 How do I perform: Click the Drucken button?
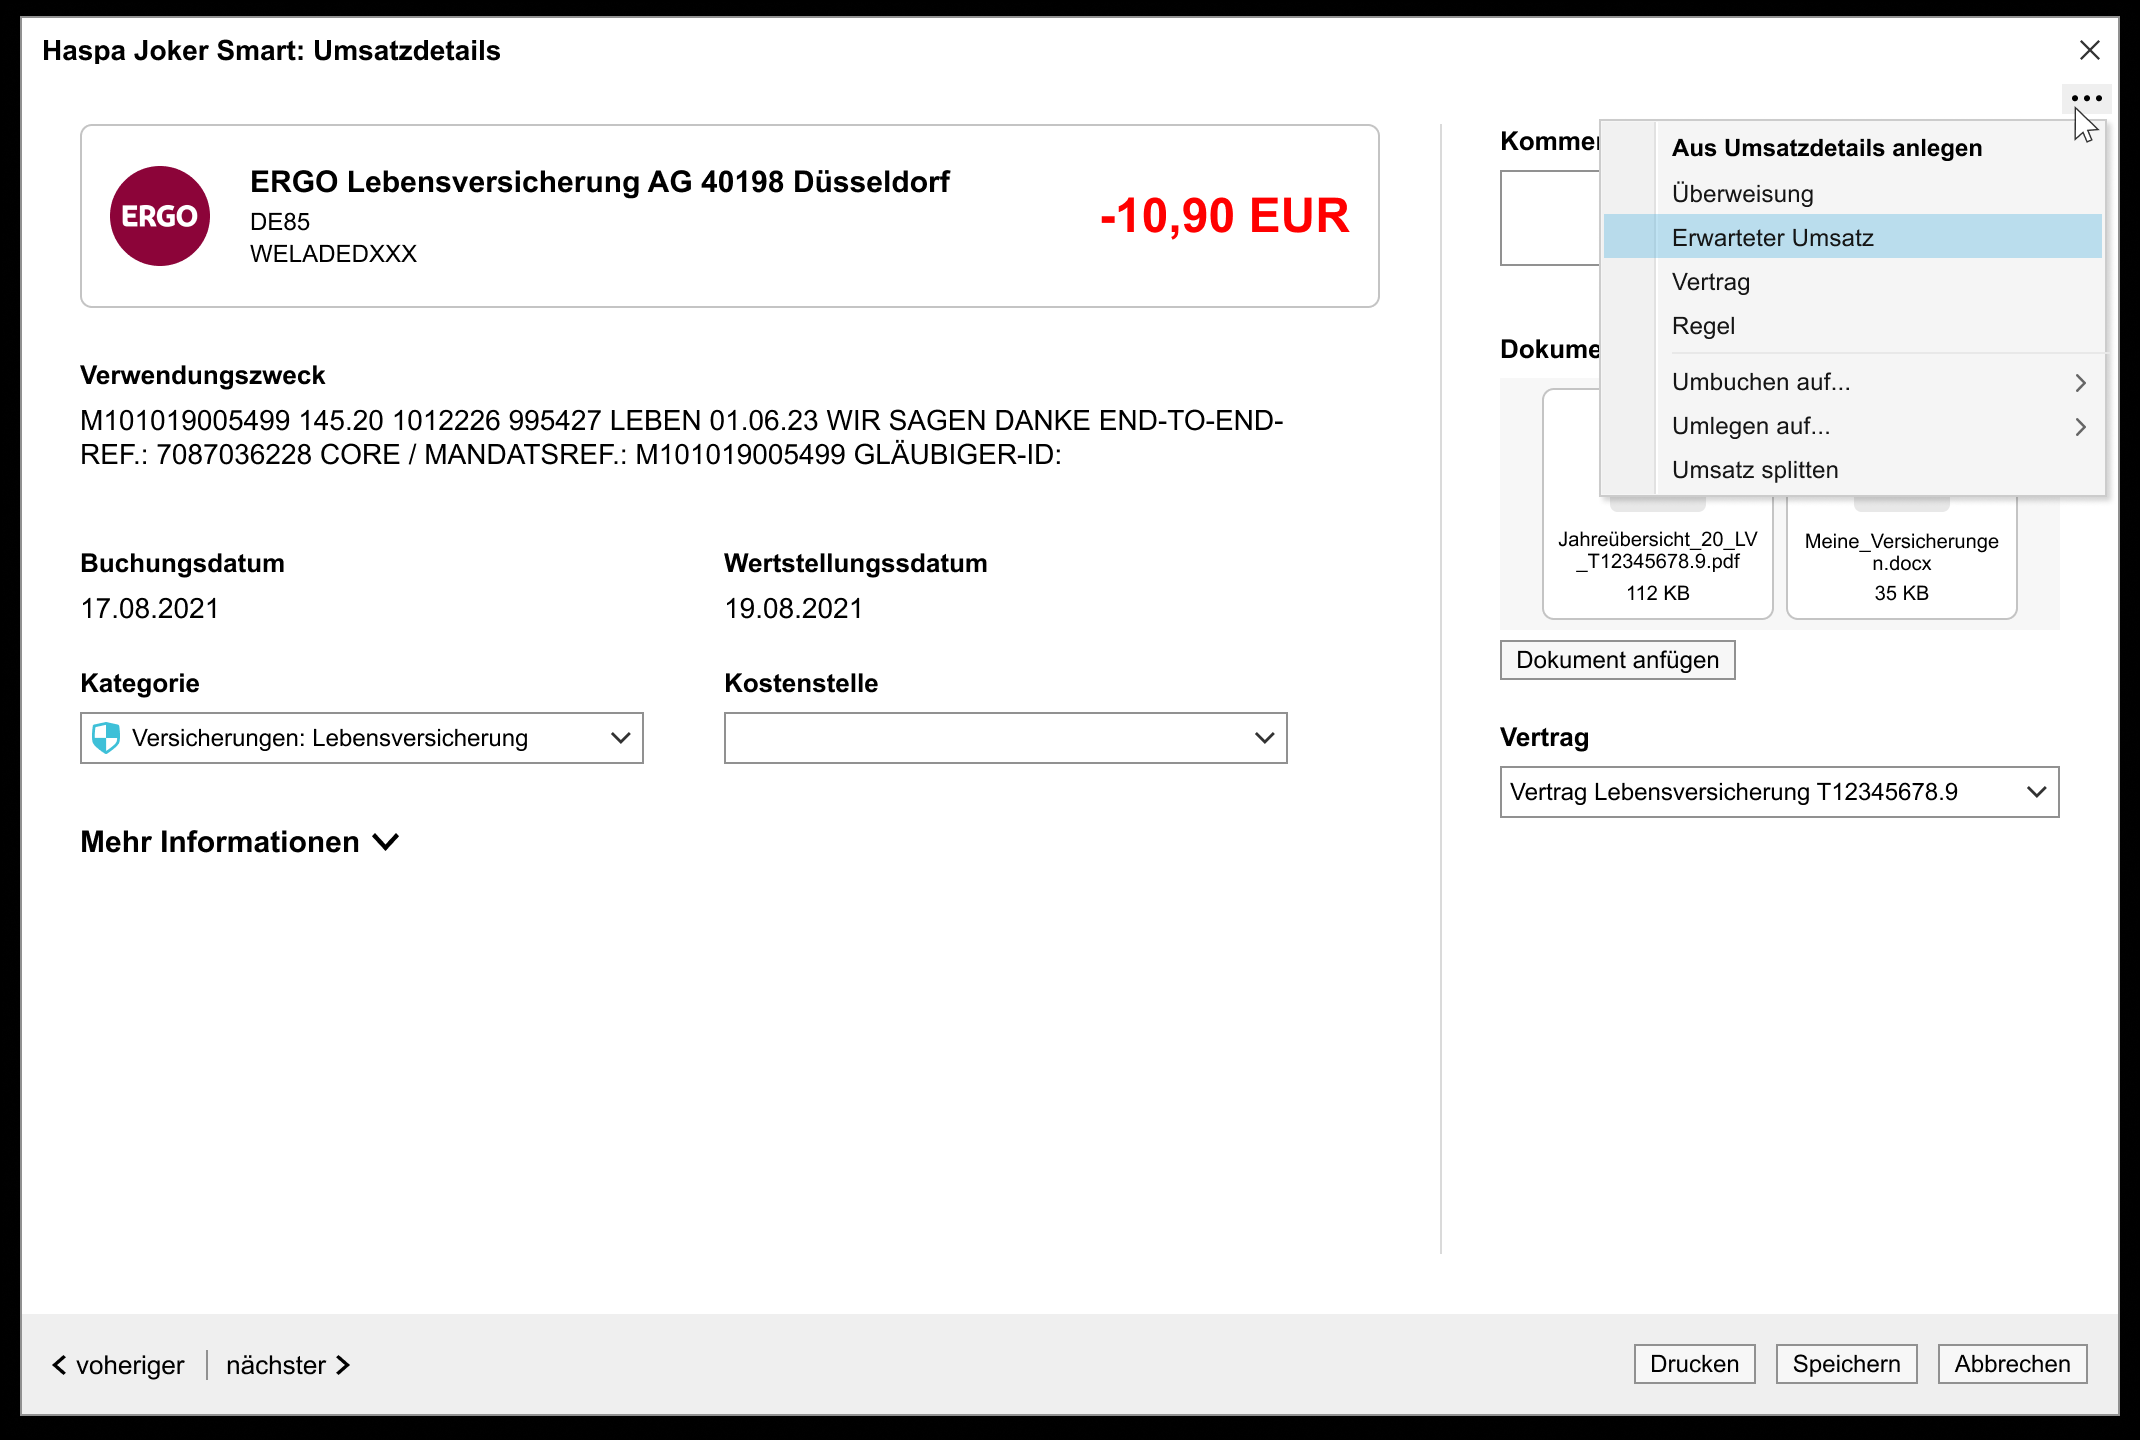click(1695, 1364)
